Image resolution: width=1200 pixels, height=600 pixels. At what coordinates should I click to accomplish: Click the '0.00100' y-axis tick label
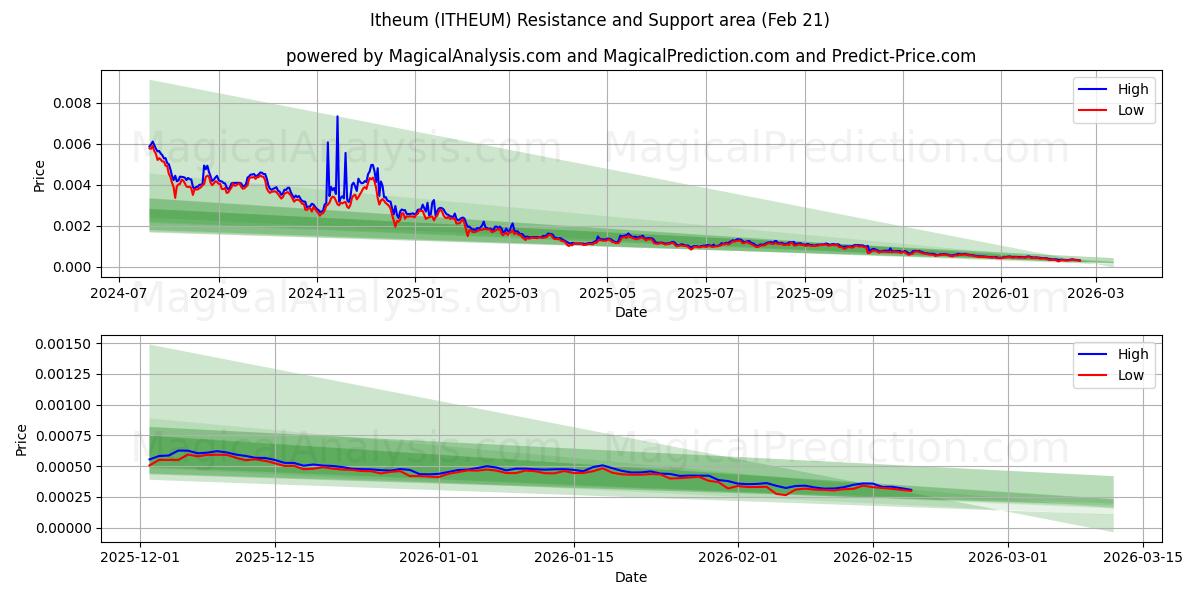click(x=64, y=405)
